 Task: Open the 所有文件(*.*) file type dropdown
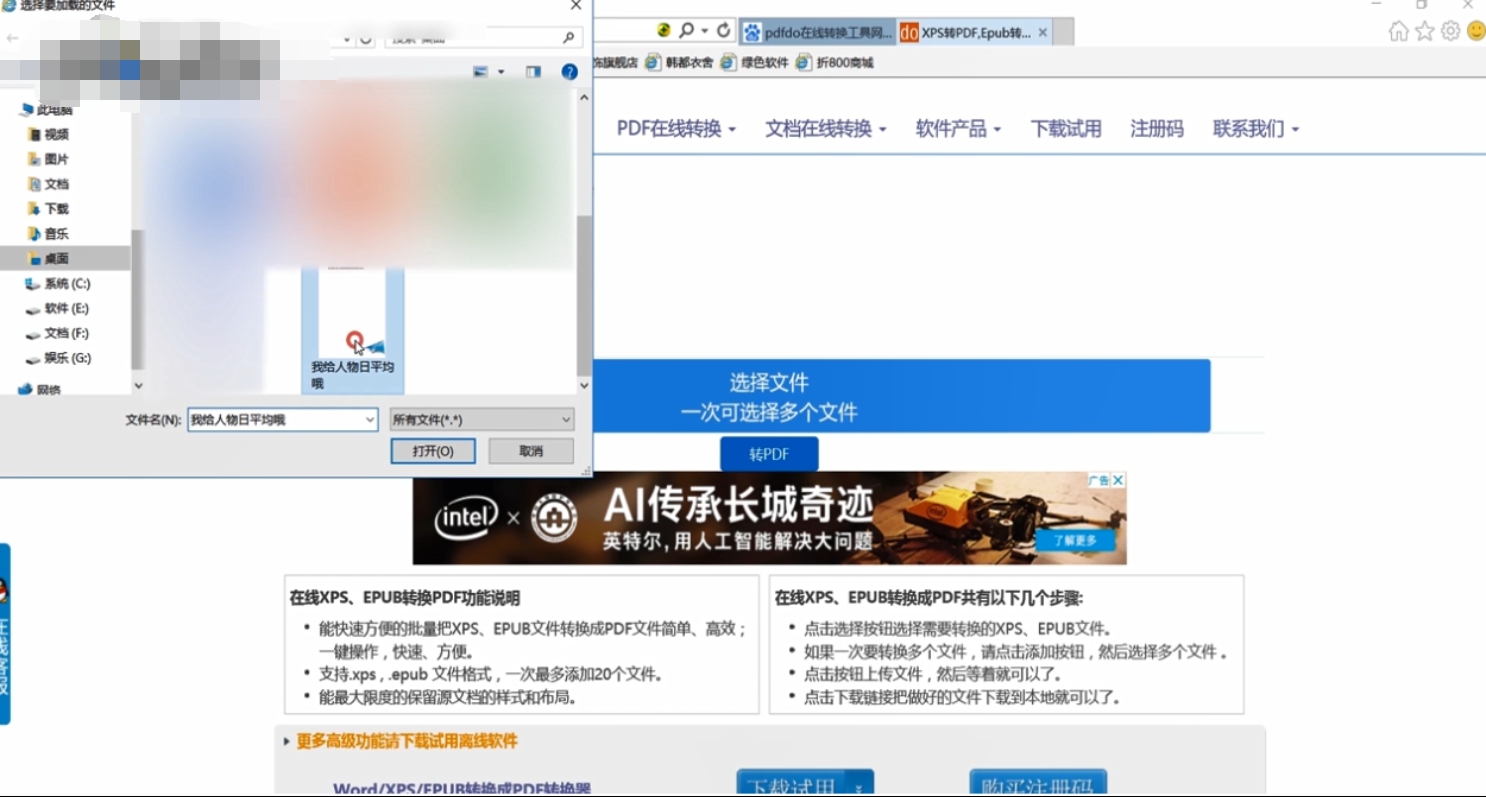(x=482, y=420)
